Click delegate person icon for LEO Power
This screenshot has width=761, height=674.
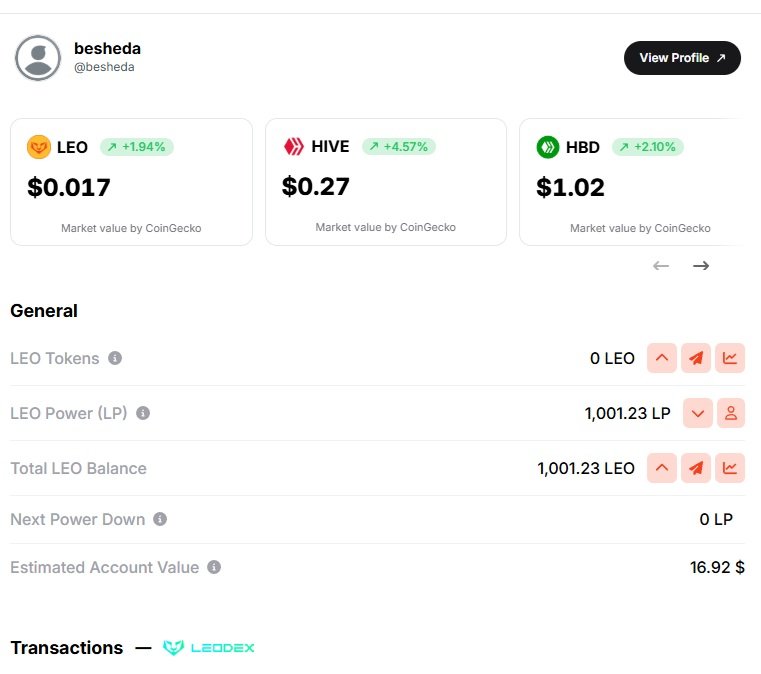coord(731,413)
